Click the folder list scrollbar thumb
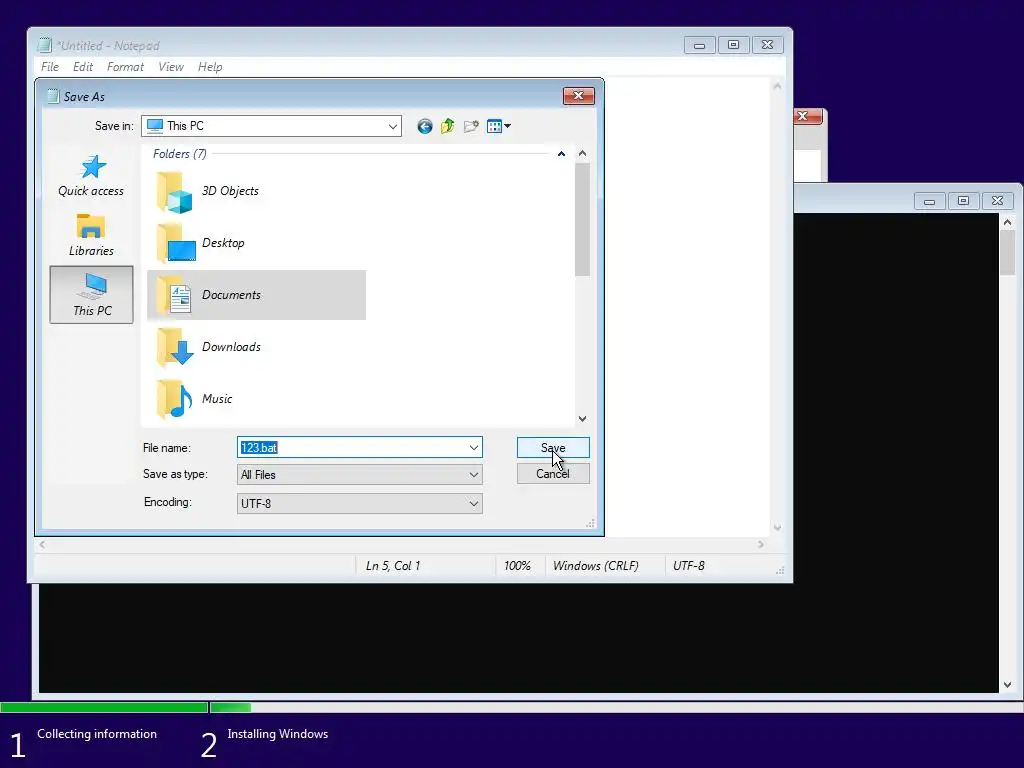 [583, 220]
